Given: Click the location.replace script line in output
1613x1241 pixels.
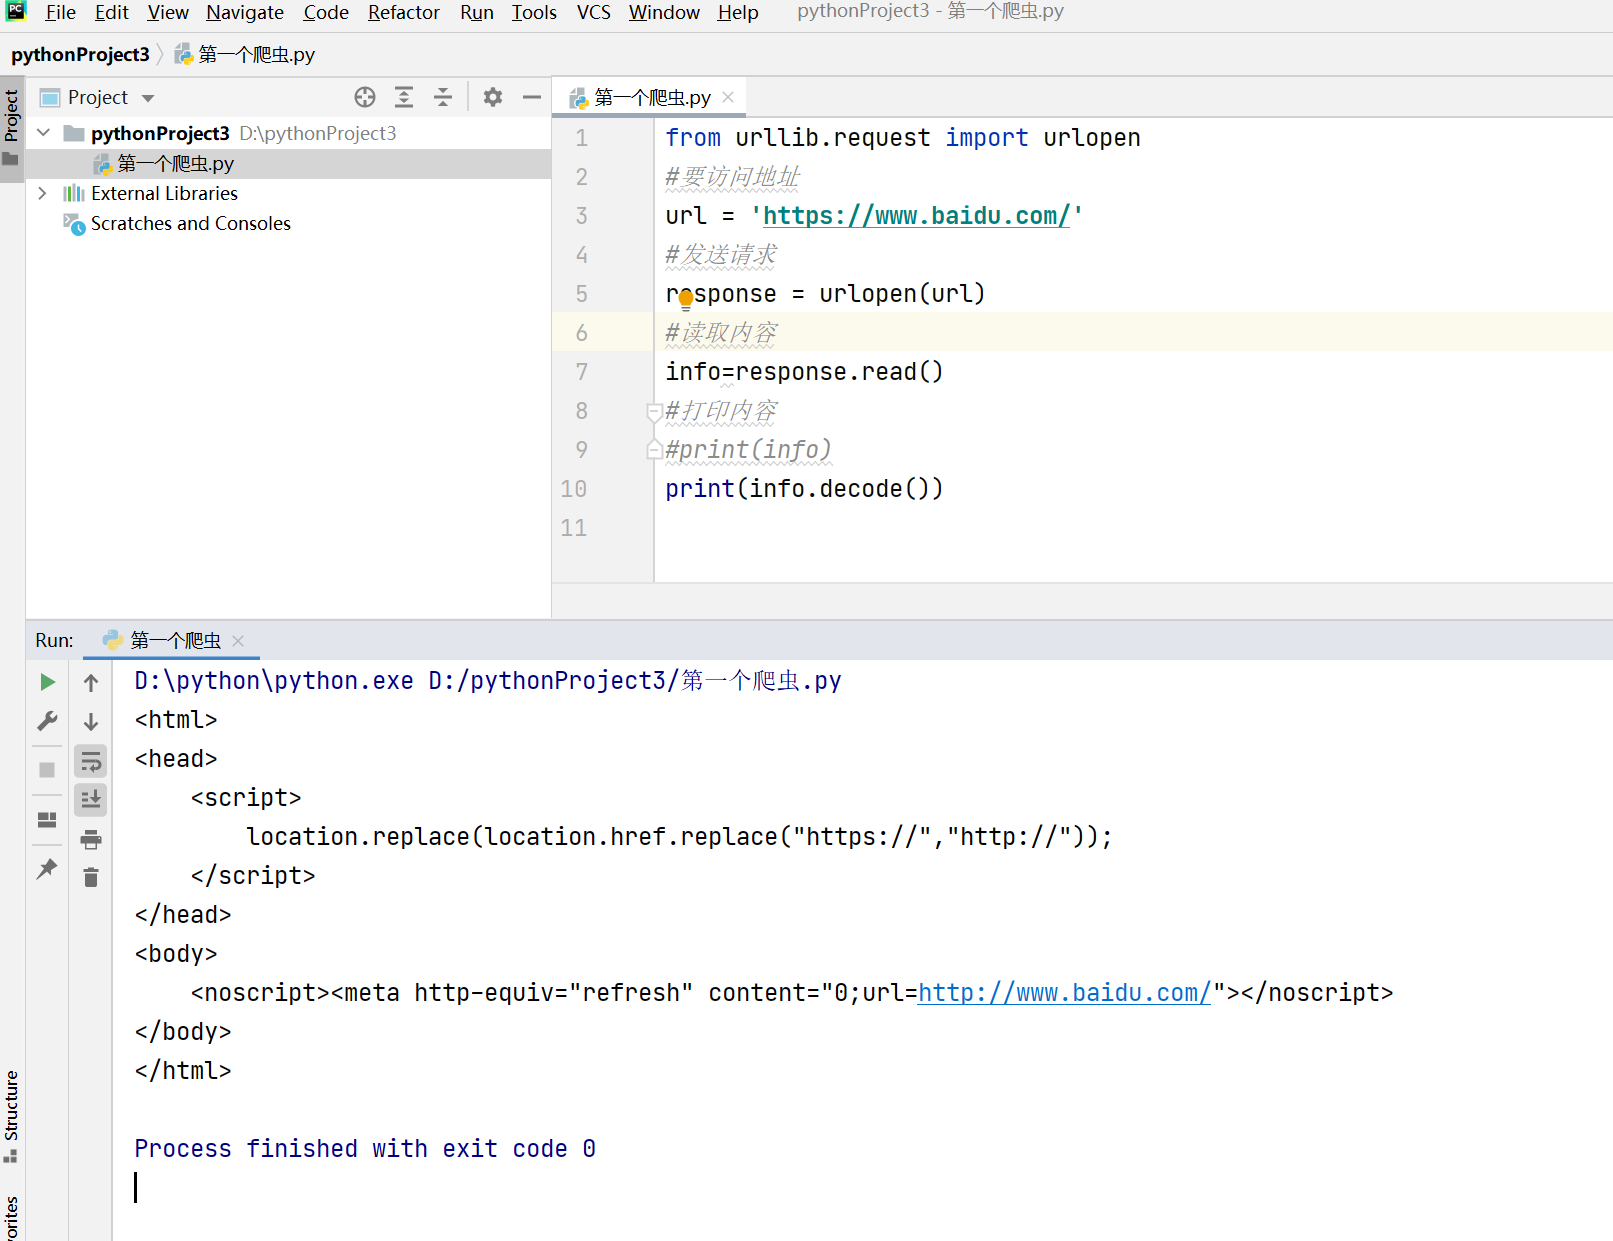Looking at the screenshot, I should (679, 837).
